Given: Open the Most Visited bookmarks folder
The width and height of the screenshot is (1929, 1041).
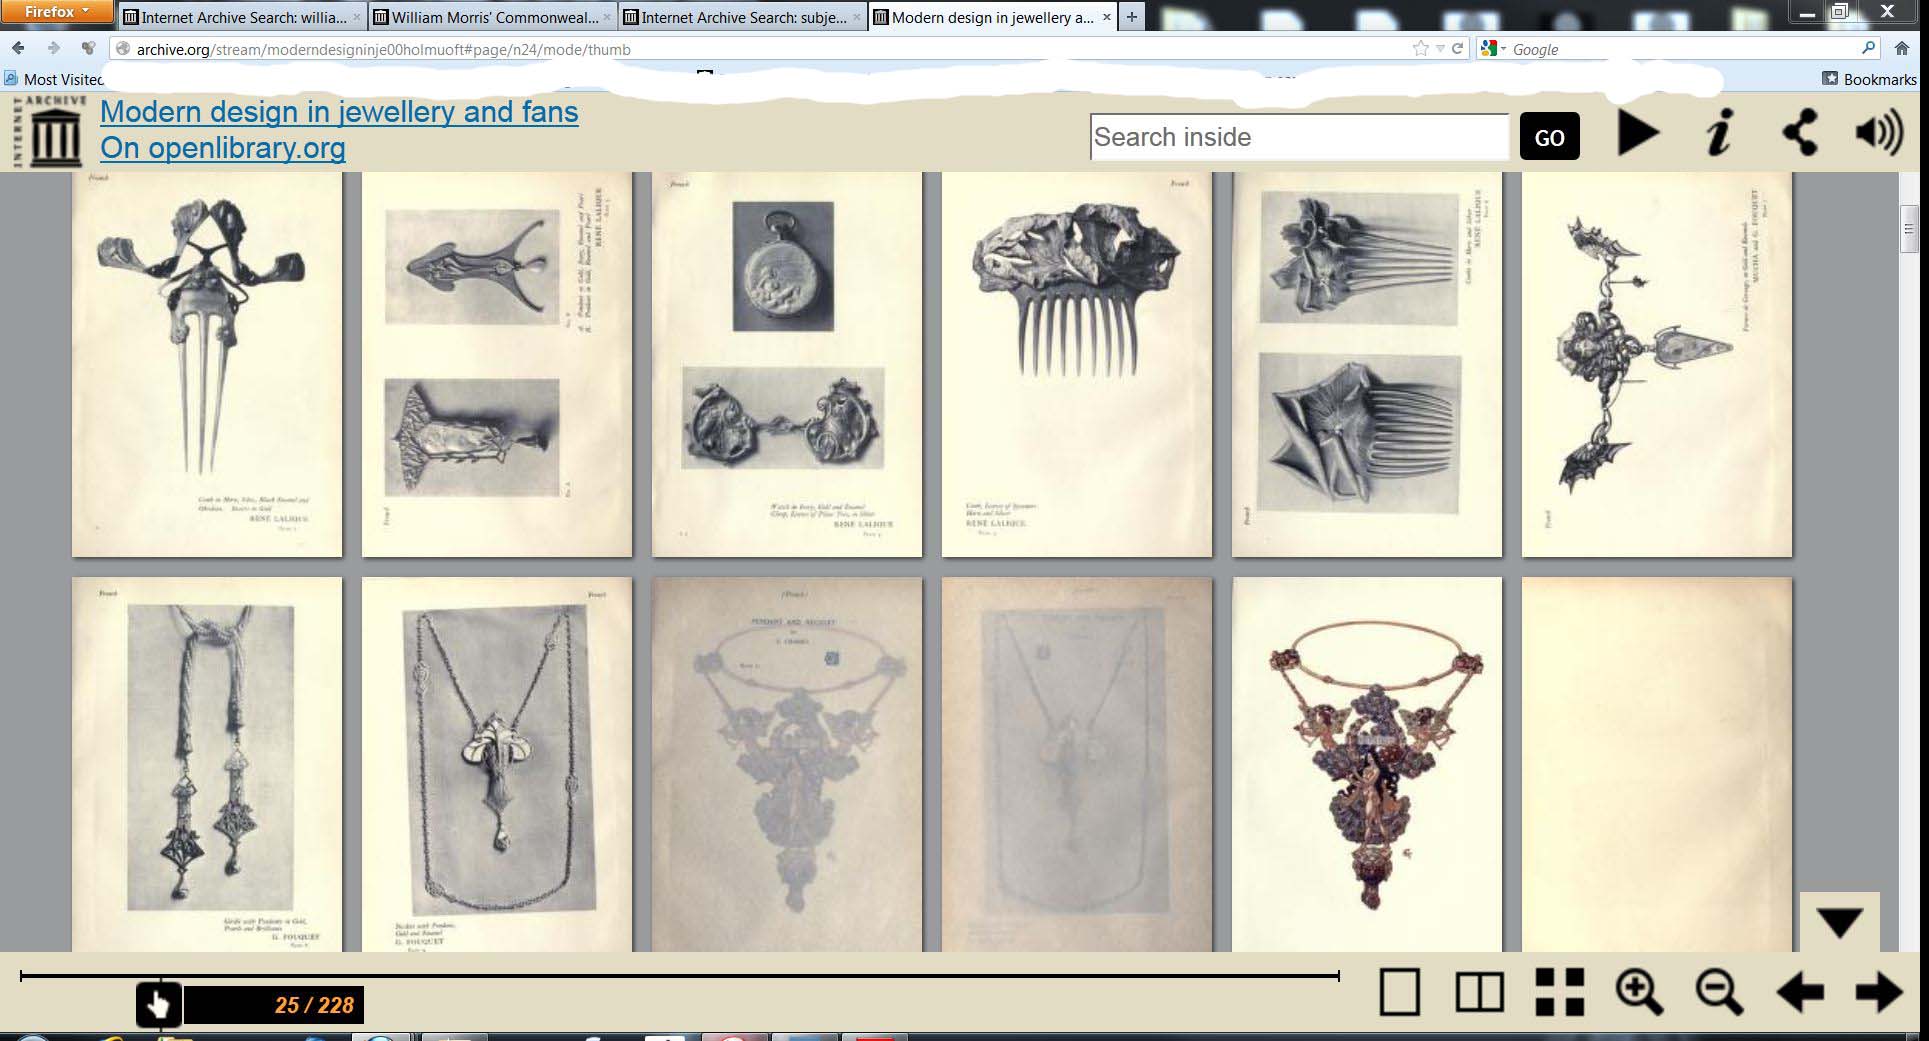Looking at the screenshot, I should pos(54,79).
